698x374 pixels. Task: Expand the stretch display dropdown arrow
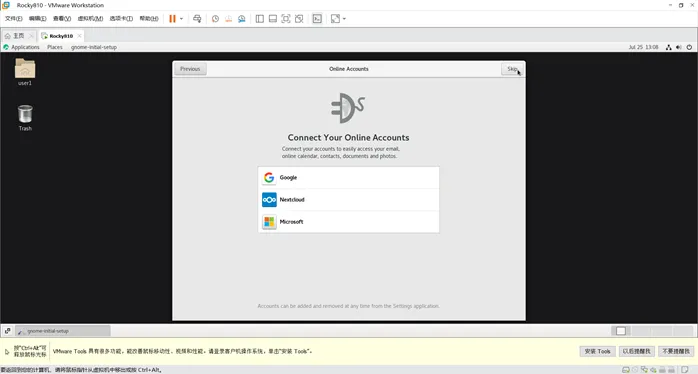coord(344,19)
